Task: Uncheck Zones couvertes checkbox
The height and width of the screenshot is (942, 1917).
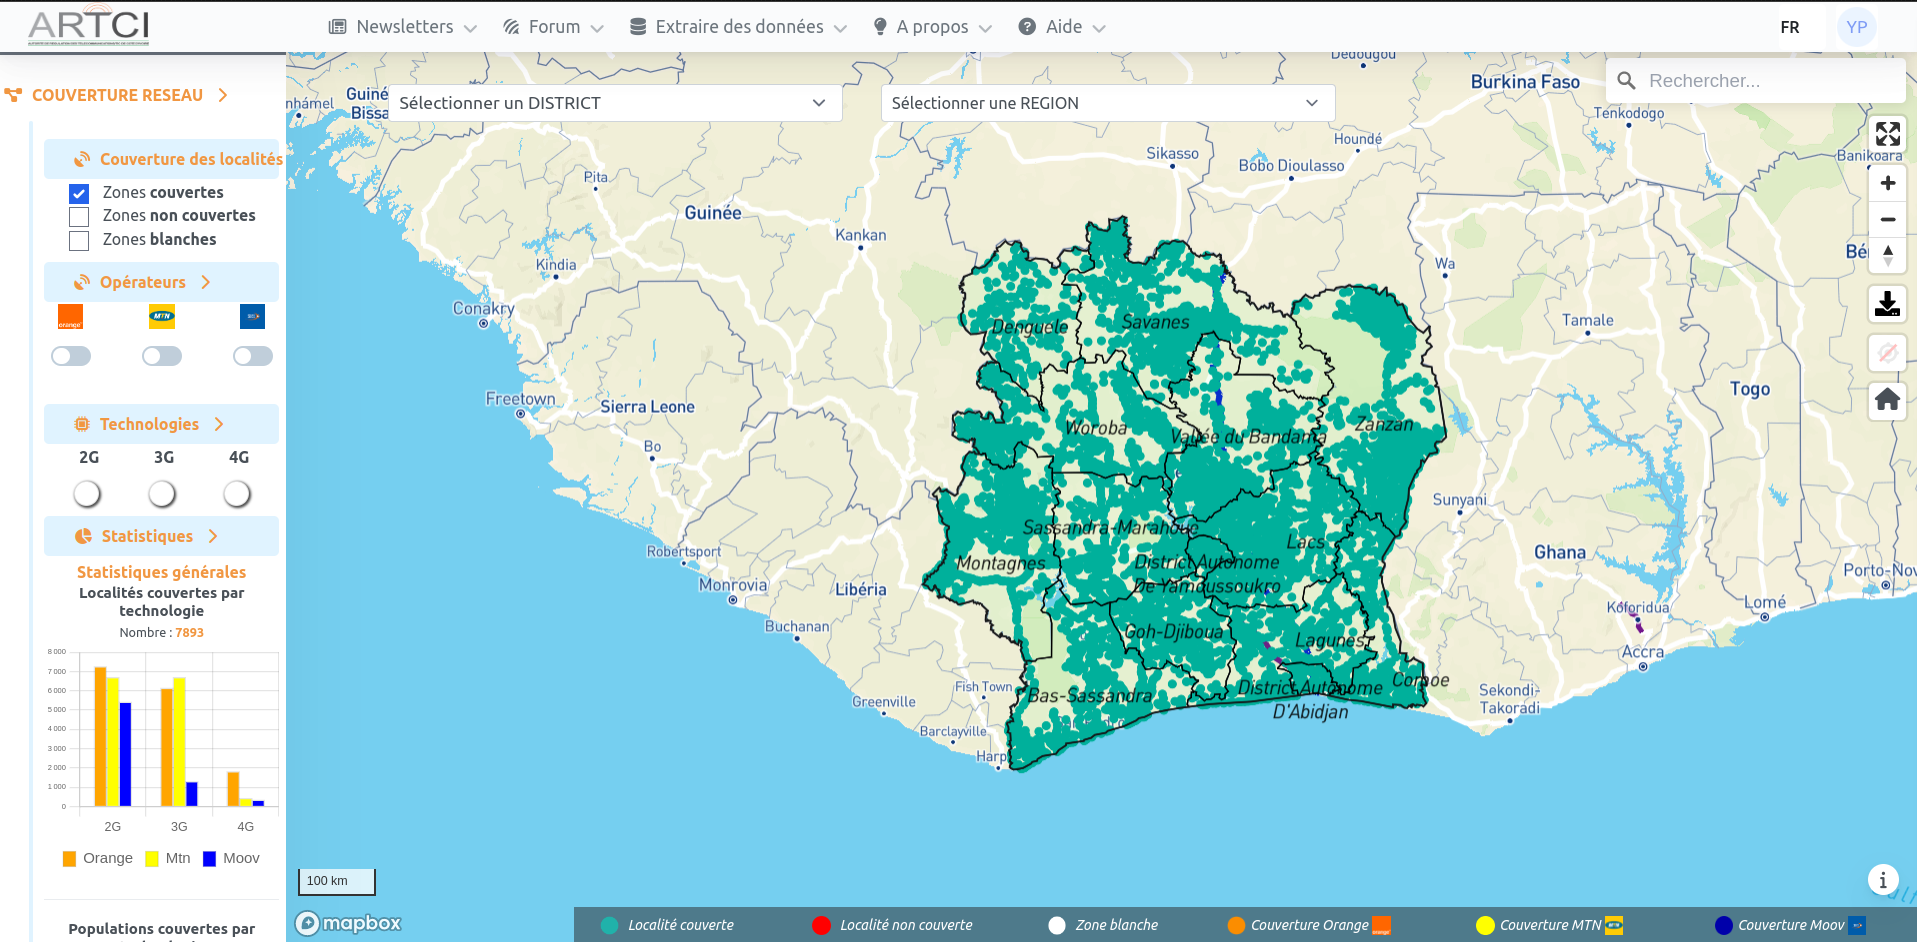Action: (x=79, y=193)
